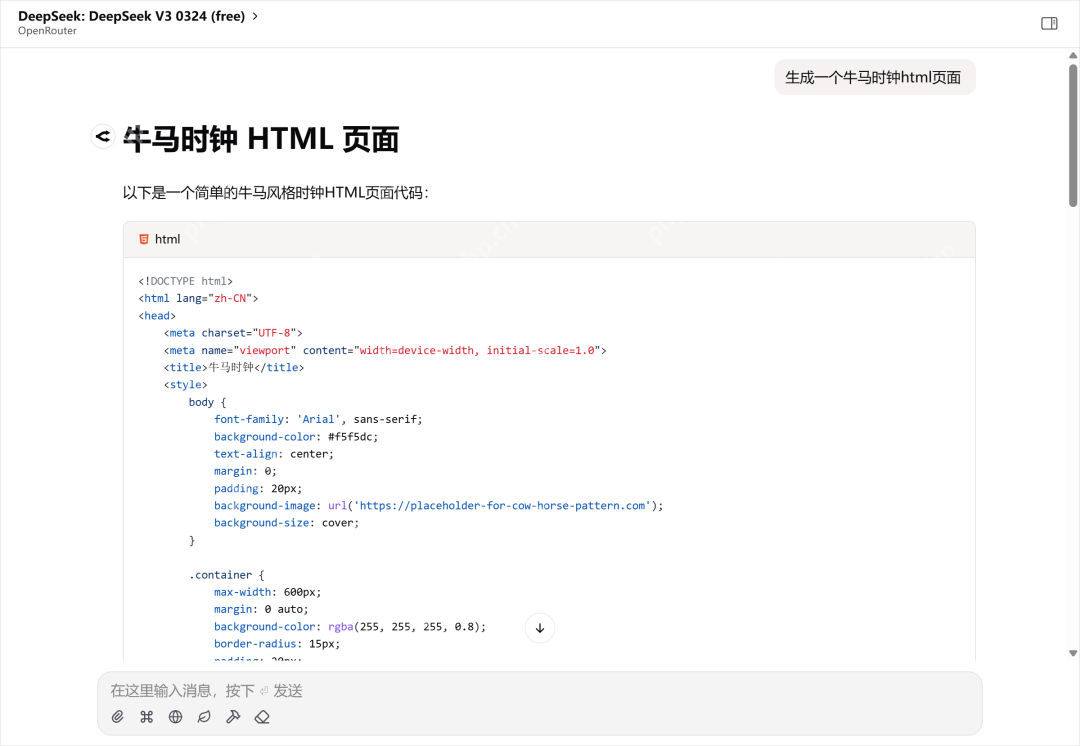Click the back arrow beside the page title
Screen dimensions: 1080x746
(x=101, y=136)
